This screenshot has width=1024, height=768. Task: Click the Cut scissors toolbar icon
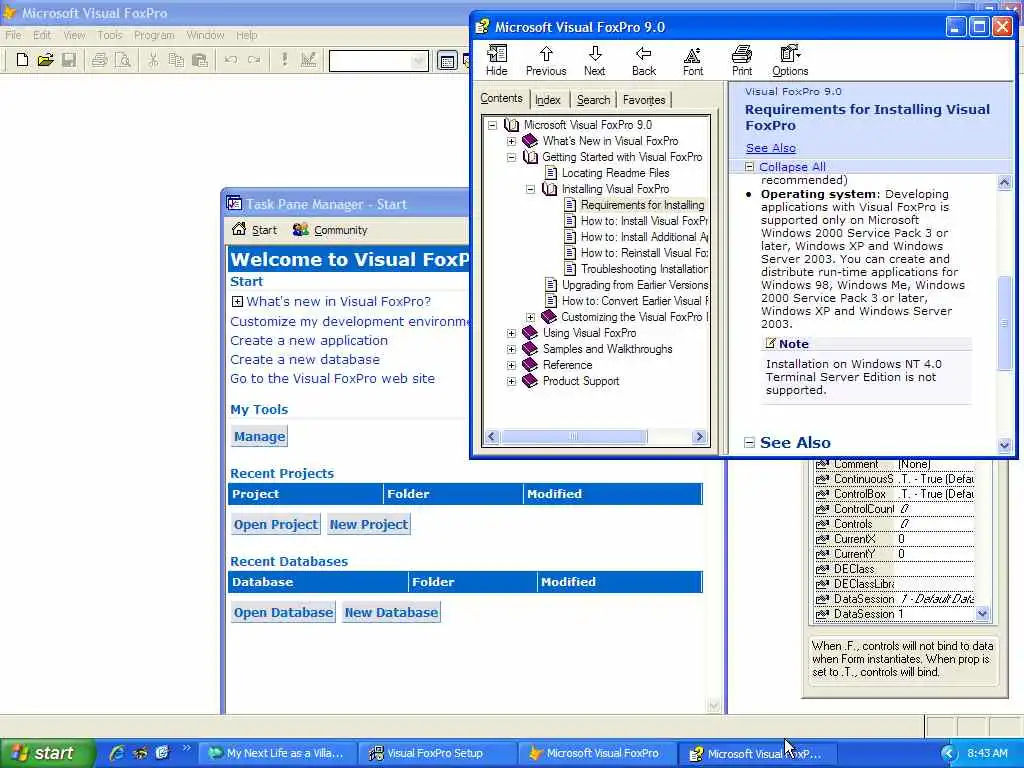coord(153,61)
